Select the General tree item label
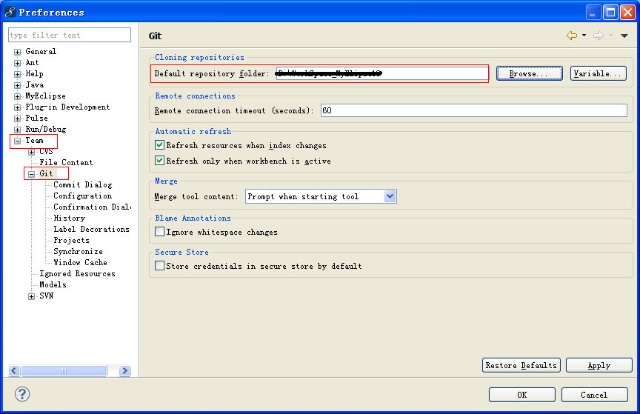 click(40, 51)
